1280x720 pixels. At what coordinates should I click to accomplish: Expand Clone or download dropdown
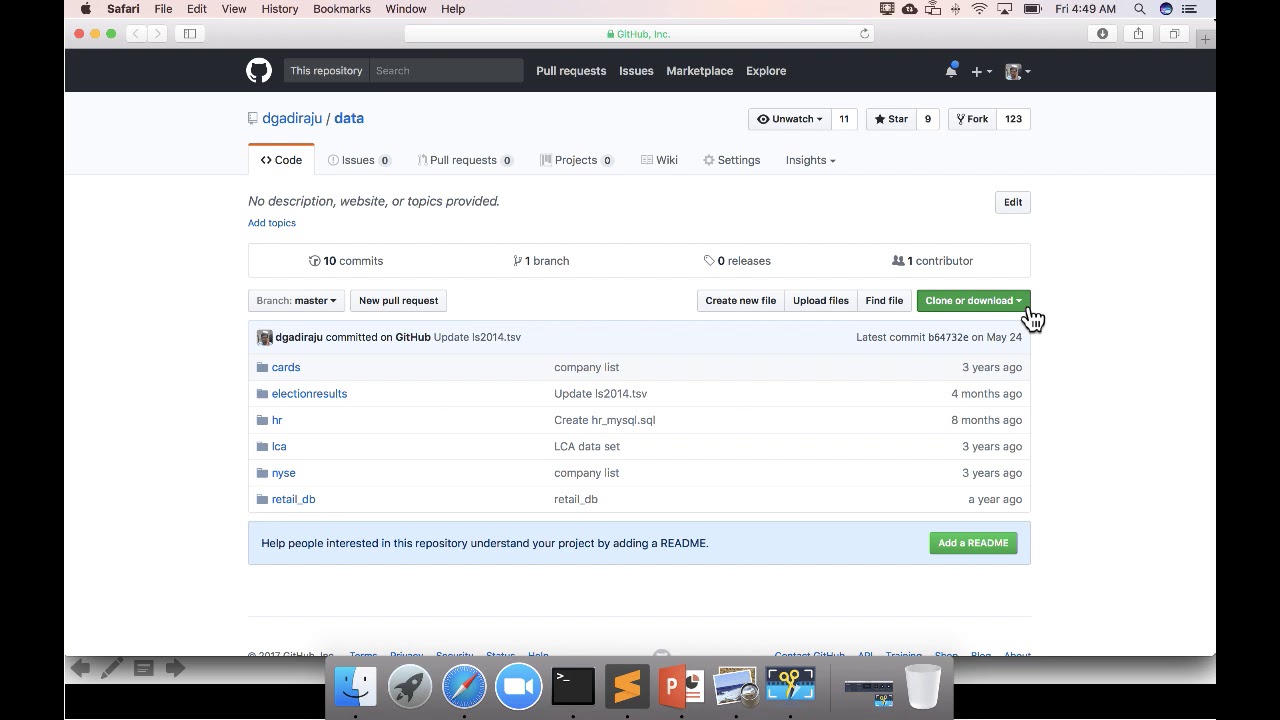pos(973,301)
